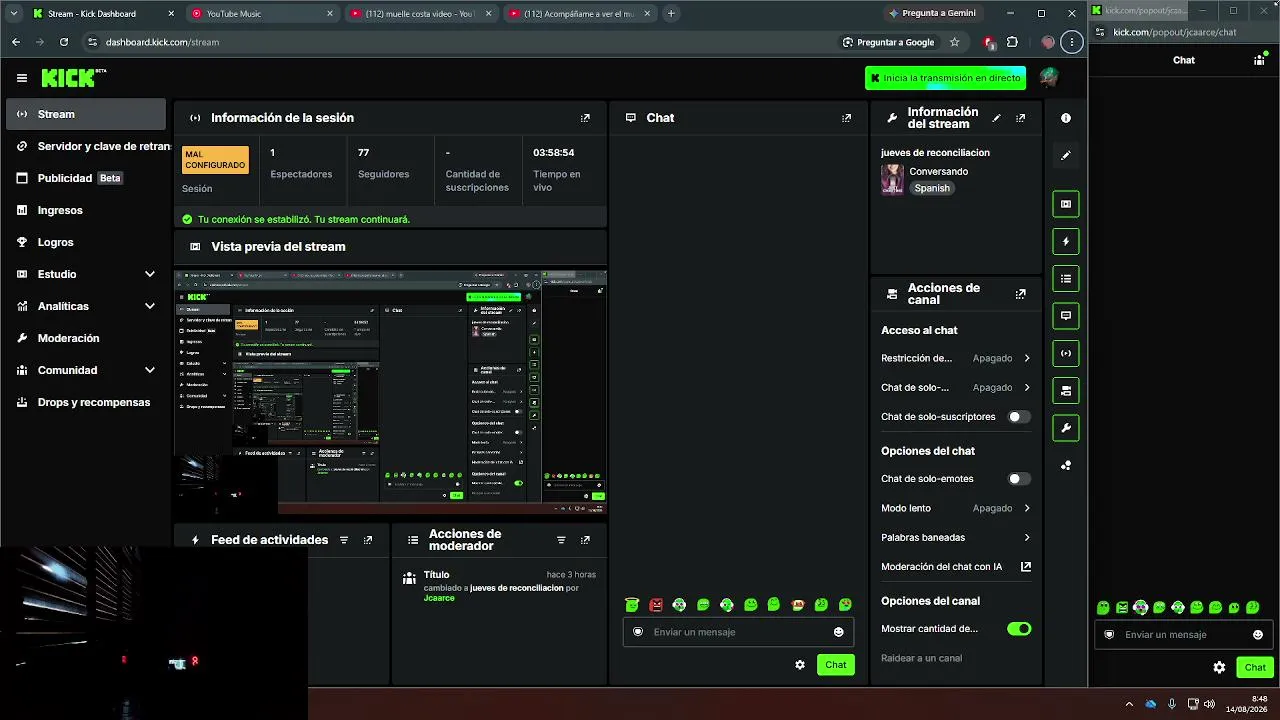This screenshot has width=1280, height=720.
Task: Switch to the YouTube Music tab
Action: point(262,13)
